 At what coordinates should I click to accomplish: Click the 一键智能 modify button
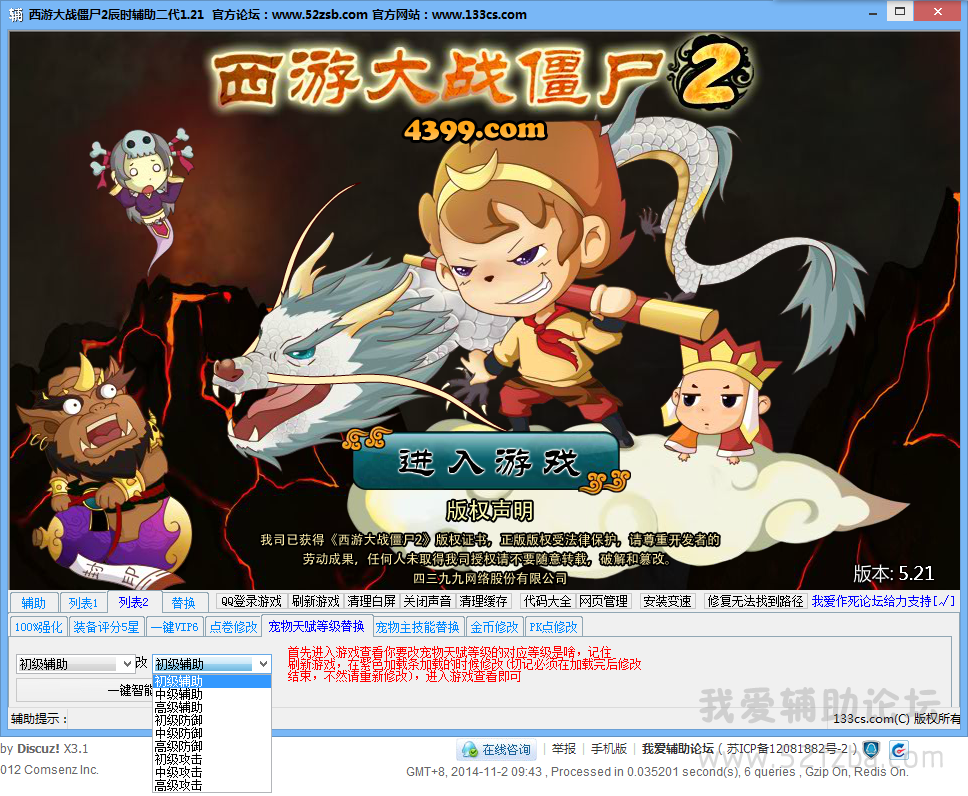[x=84, y=690]
